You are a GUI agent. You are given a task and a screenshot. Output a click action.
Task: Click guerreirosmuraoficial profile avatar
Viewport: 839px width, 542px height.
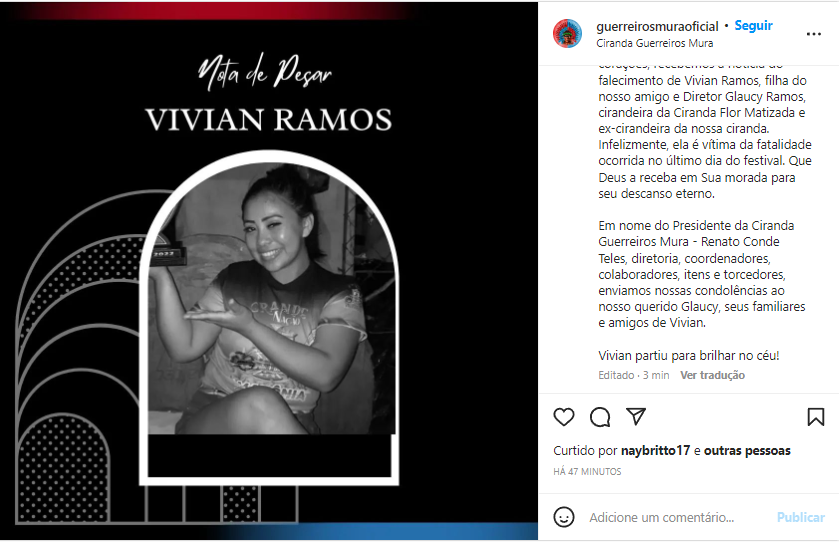click(x=567, y=34)
